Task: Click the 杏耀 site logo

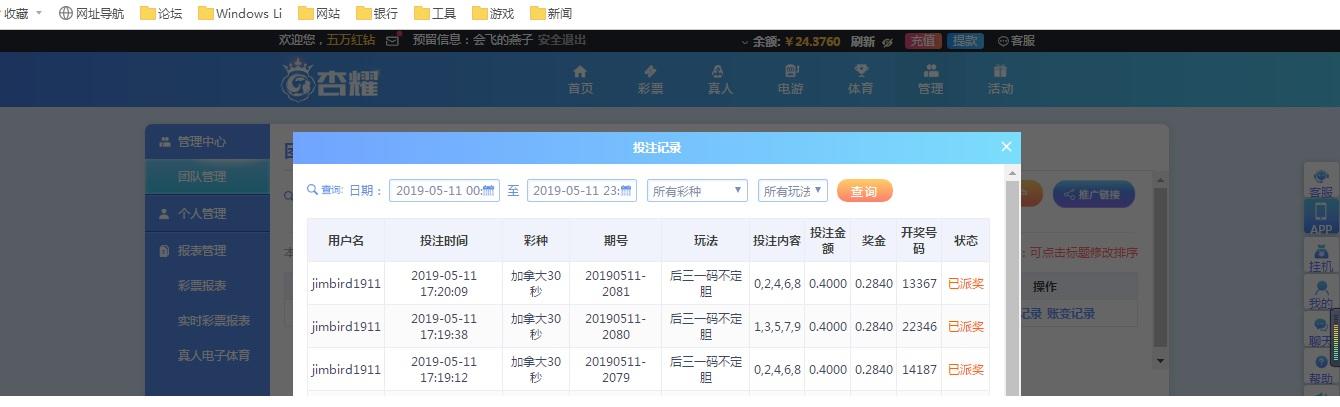Action: (x=330, y=79)
